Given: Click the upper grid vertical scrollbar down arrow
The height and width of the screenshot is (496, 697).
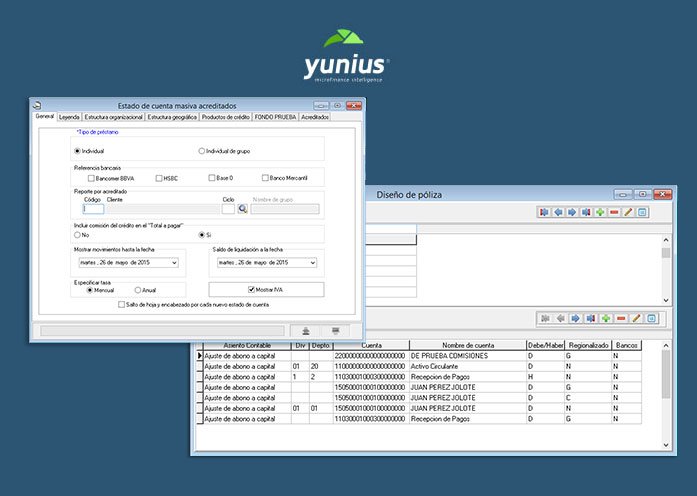Looking at the screenshot, I should [667, 300].
